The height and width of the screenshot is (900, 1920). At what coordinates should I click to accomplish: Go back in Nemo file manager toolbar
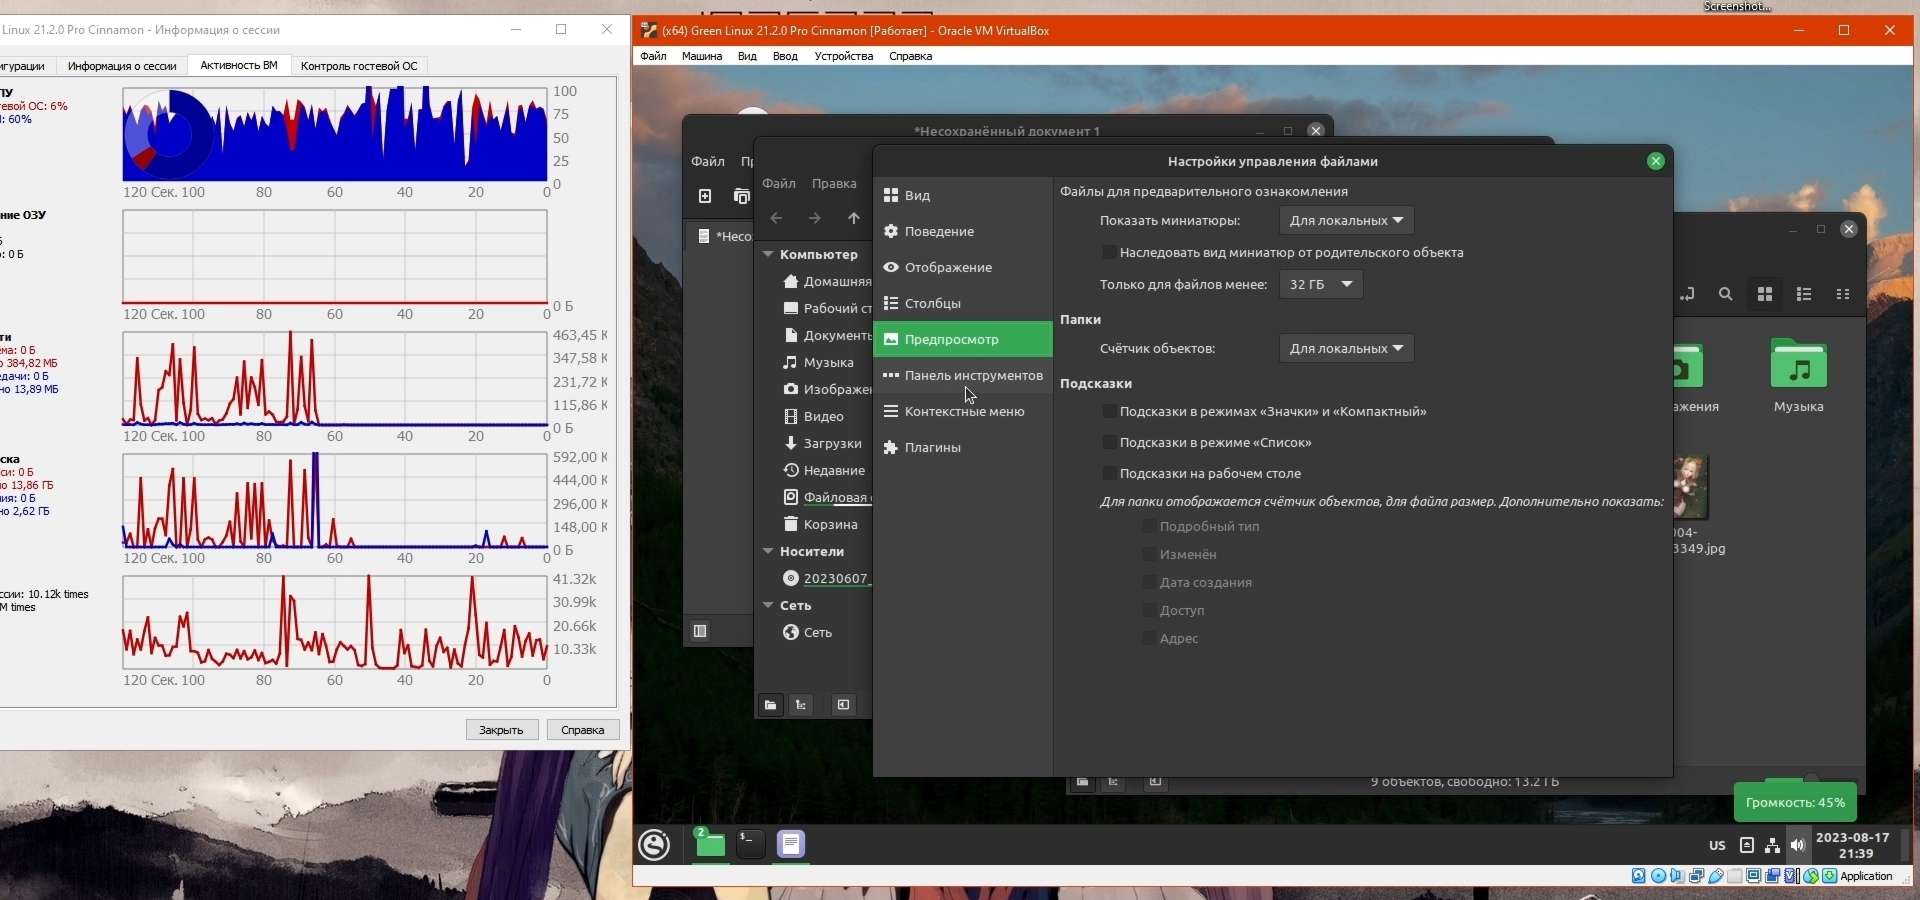[776, 218]
